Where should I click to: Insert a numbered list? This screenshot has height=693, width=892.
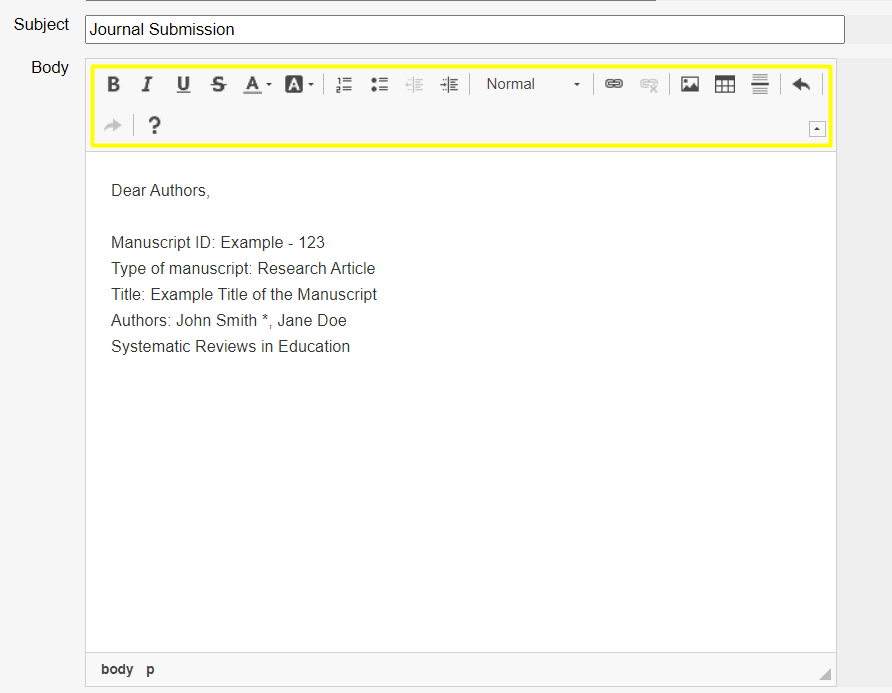(x=344, y=85)
